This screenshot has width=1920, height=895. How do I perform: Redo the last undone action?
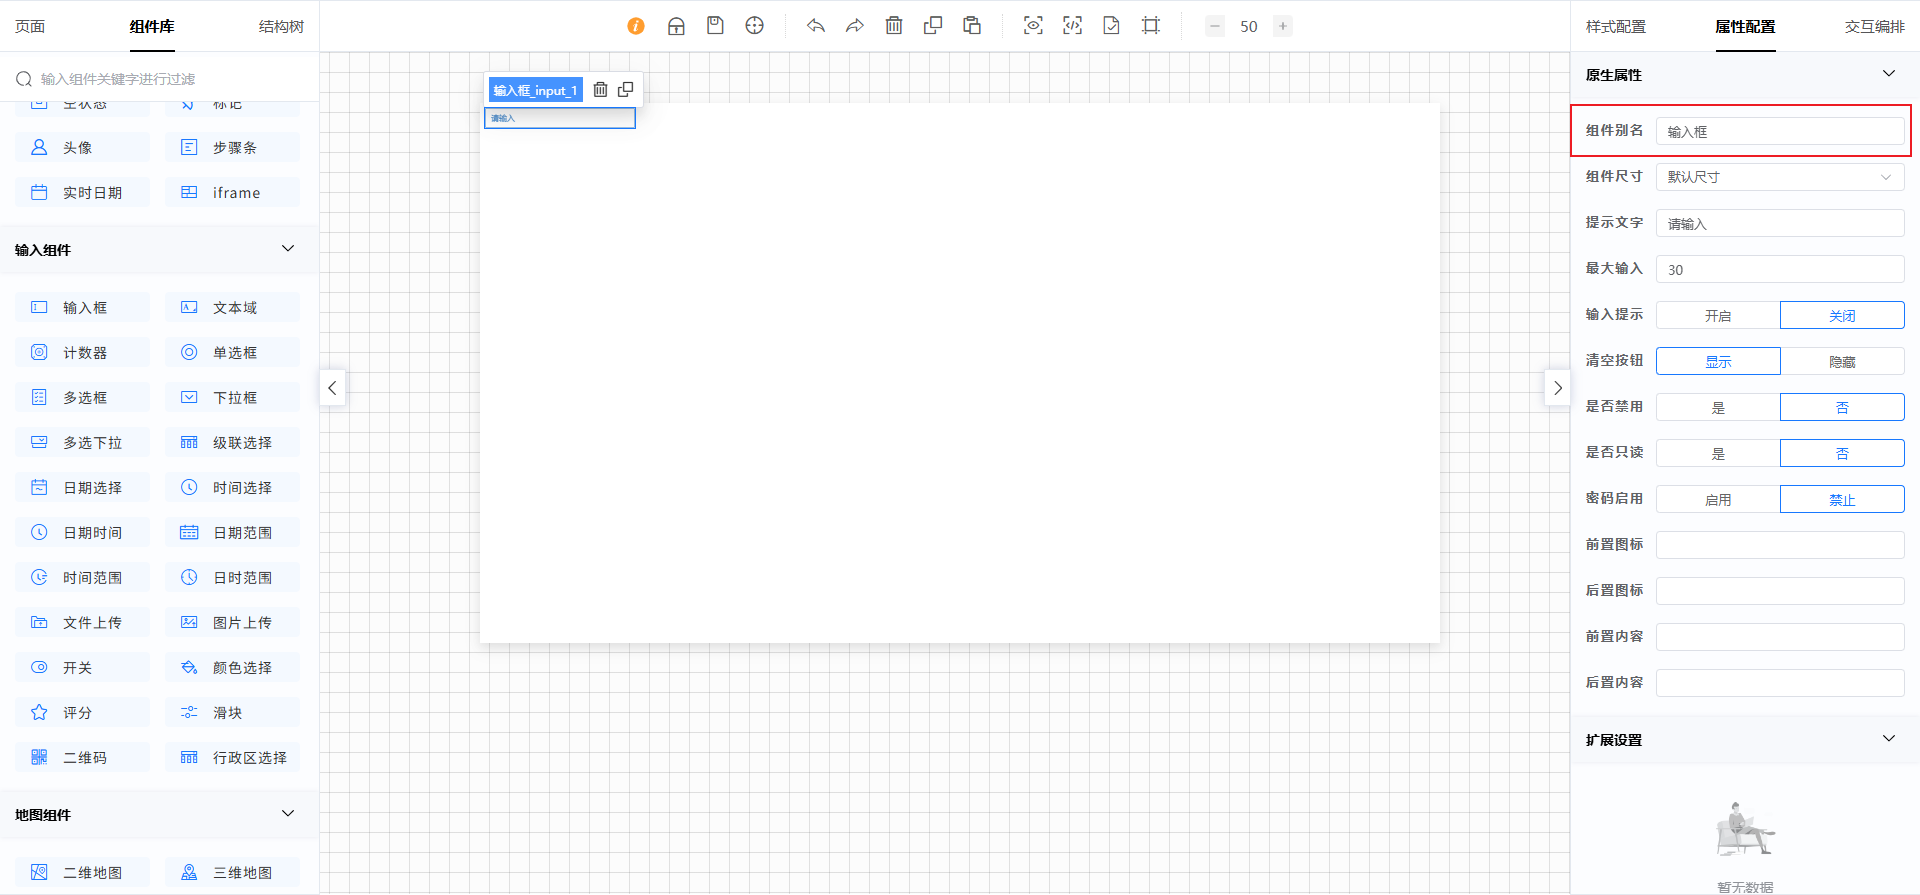click(854, 26)
